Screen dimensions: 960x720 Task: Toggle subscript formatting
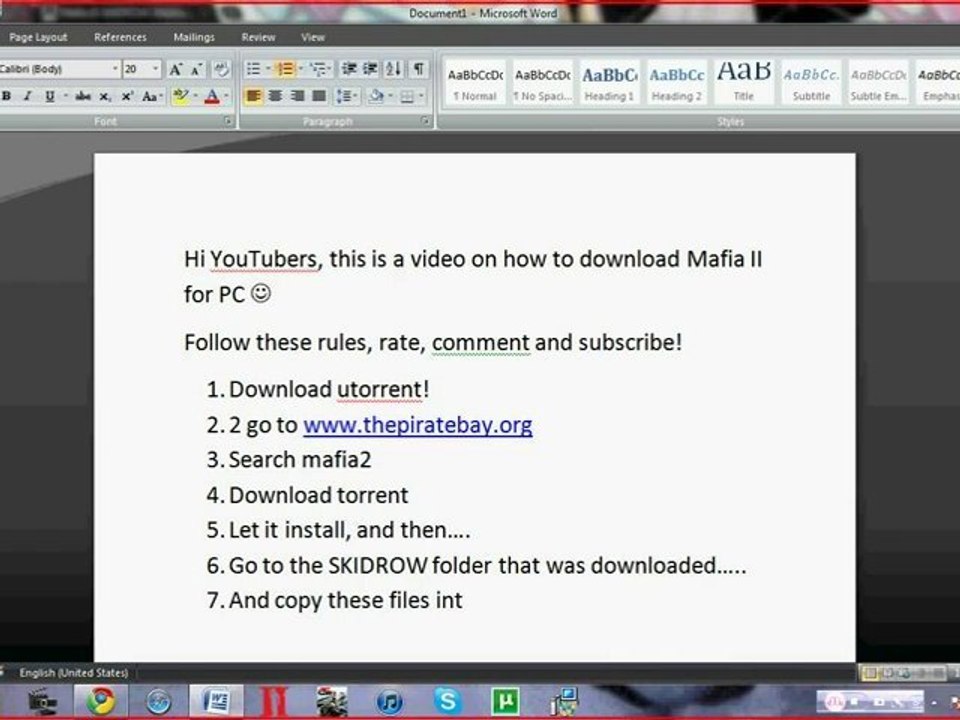(105, 96)
